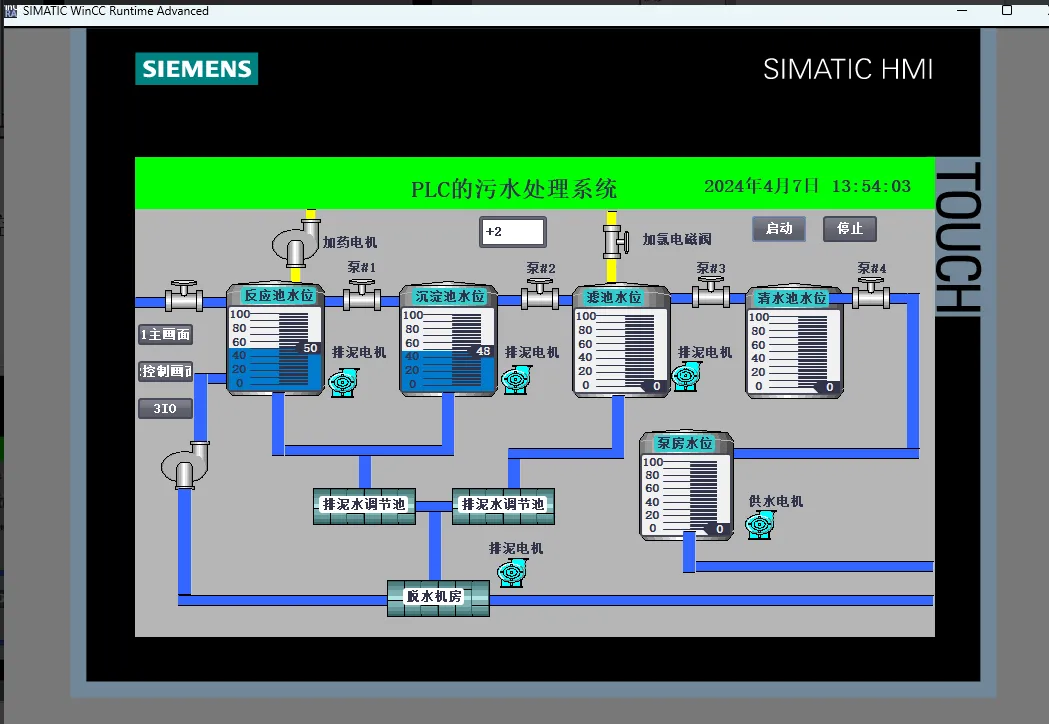Viewport: 1049px width, 724px height.
Task: Open the 3IO screen
Action: (165, 408)
